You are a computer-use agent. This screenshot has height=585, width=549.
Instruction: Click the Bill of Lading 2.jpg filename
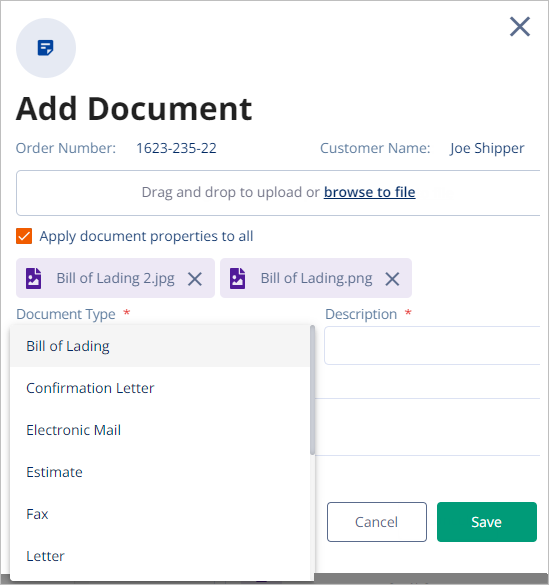pyautogui.click(x=116, y=278)
